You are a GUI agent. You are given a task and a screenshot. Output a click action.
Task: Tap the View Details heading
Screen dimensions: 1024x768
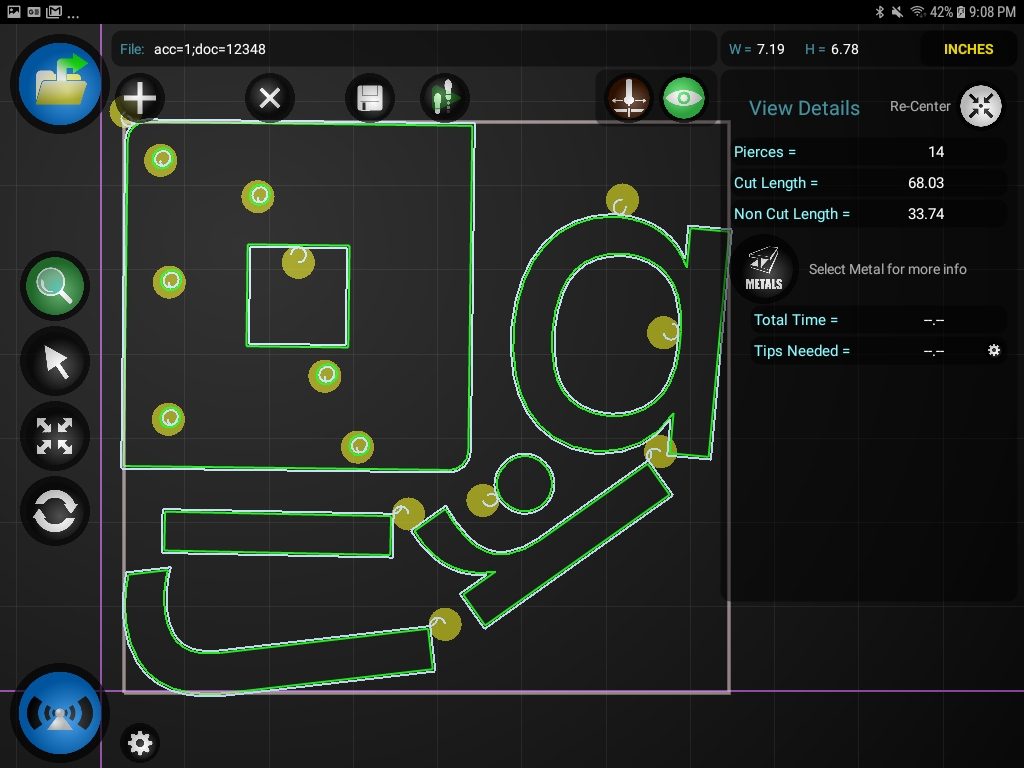click(804, 108)
